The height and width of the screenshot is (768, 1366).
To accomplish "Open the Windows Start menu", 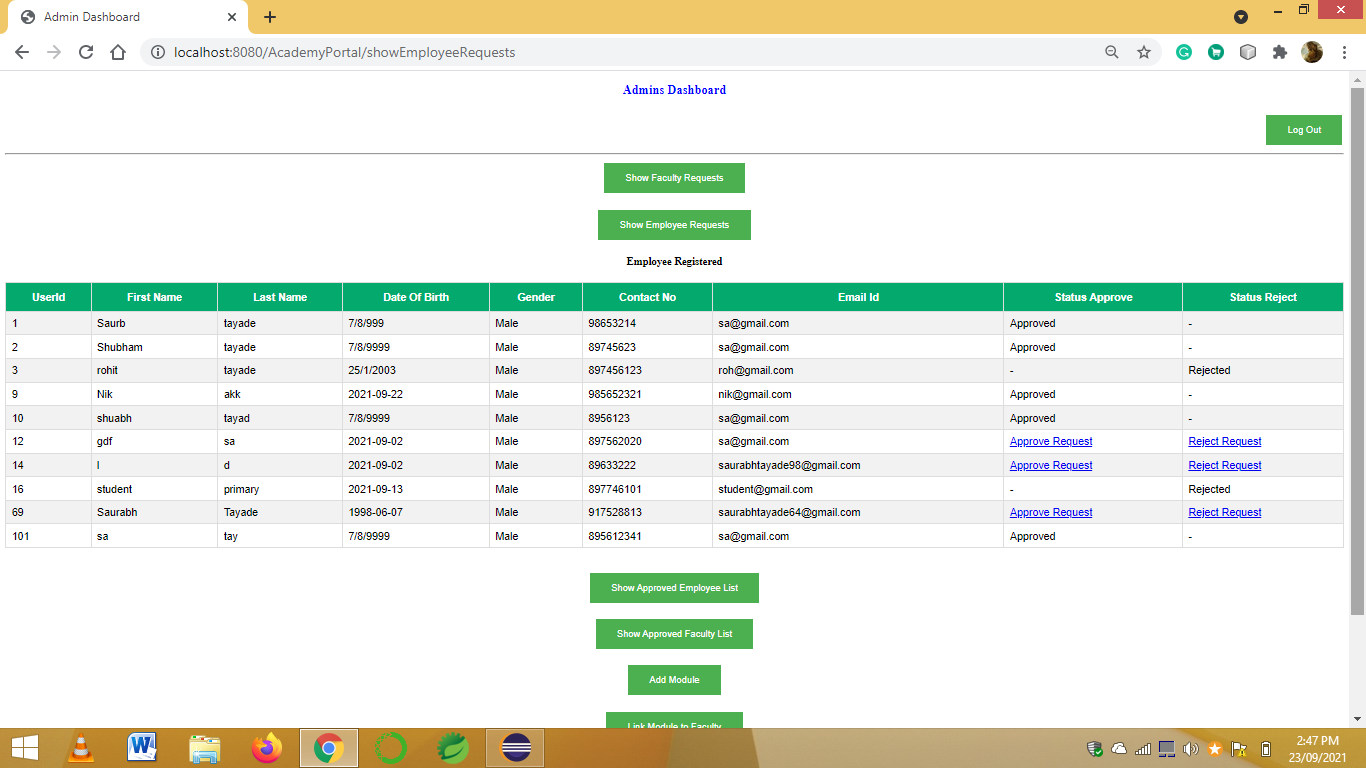I will (24, 747).
